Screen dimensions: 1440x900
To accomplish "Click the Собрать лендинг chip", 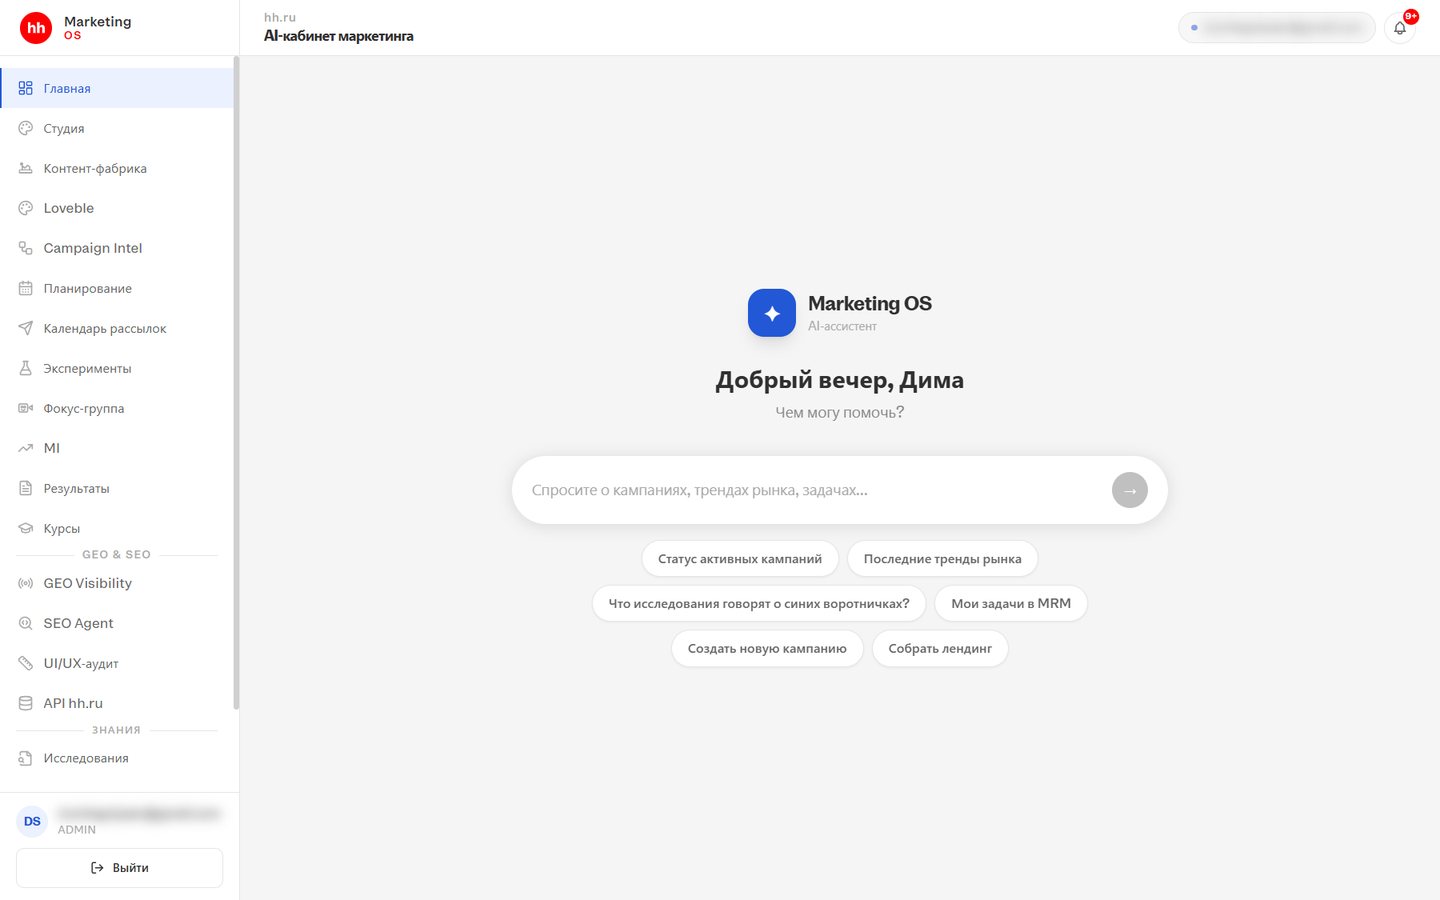I will (940, 649).
